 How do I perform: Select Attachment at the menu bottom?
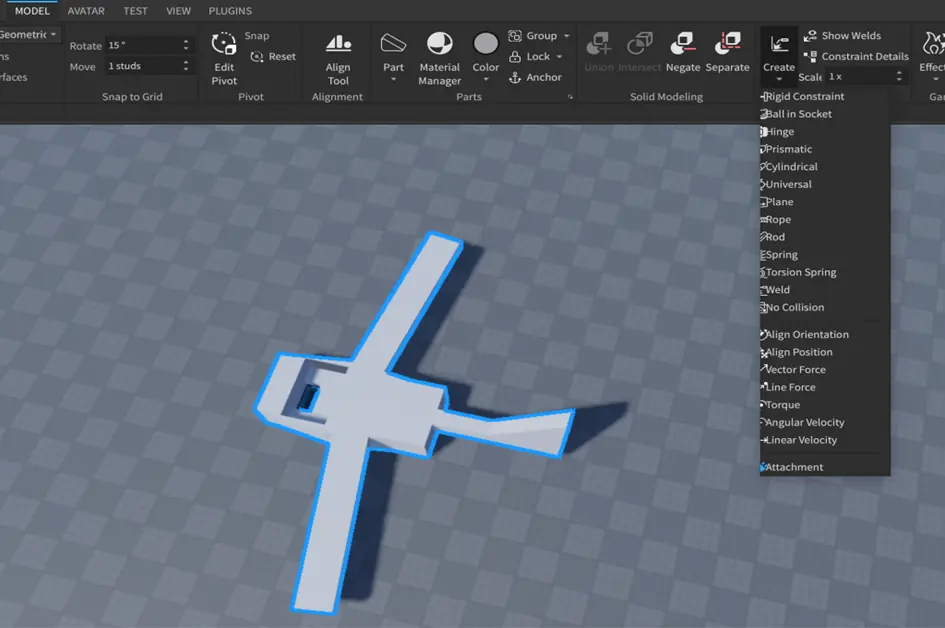824,467
